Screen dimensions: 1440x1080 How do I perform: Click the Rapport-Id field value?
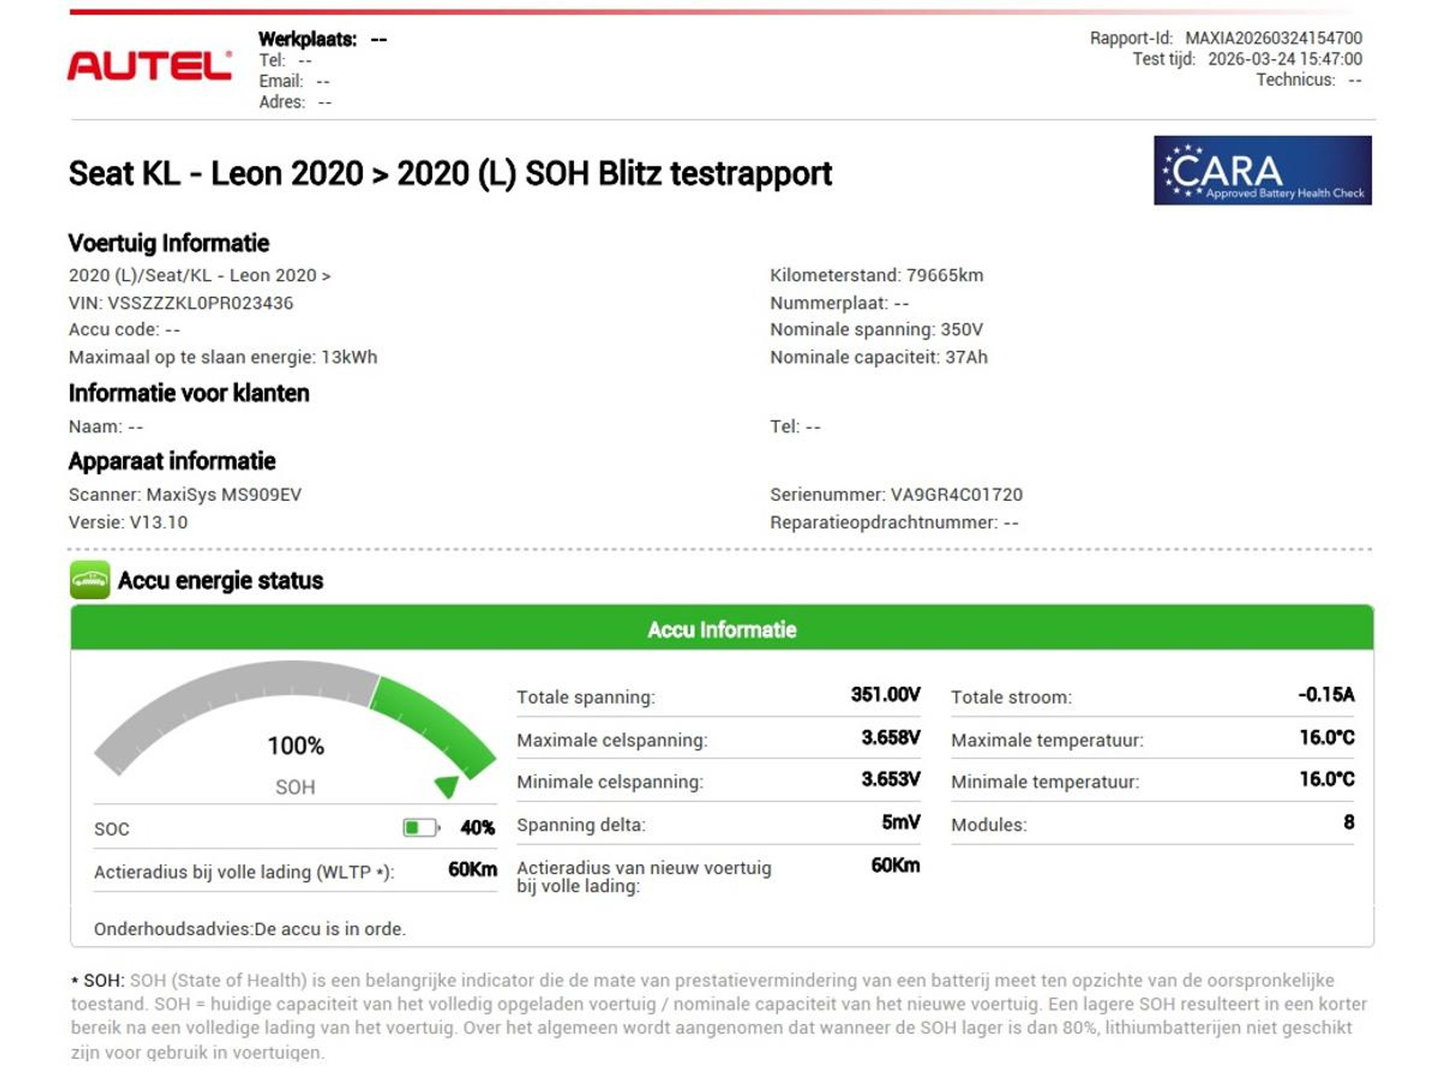[1272, 38]
